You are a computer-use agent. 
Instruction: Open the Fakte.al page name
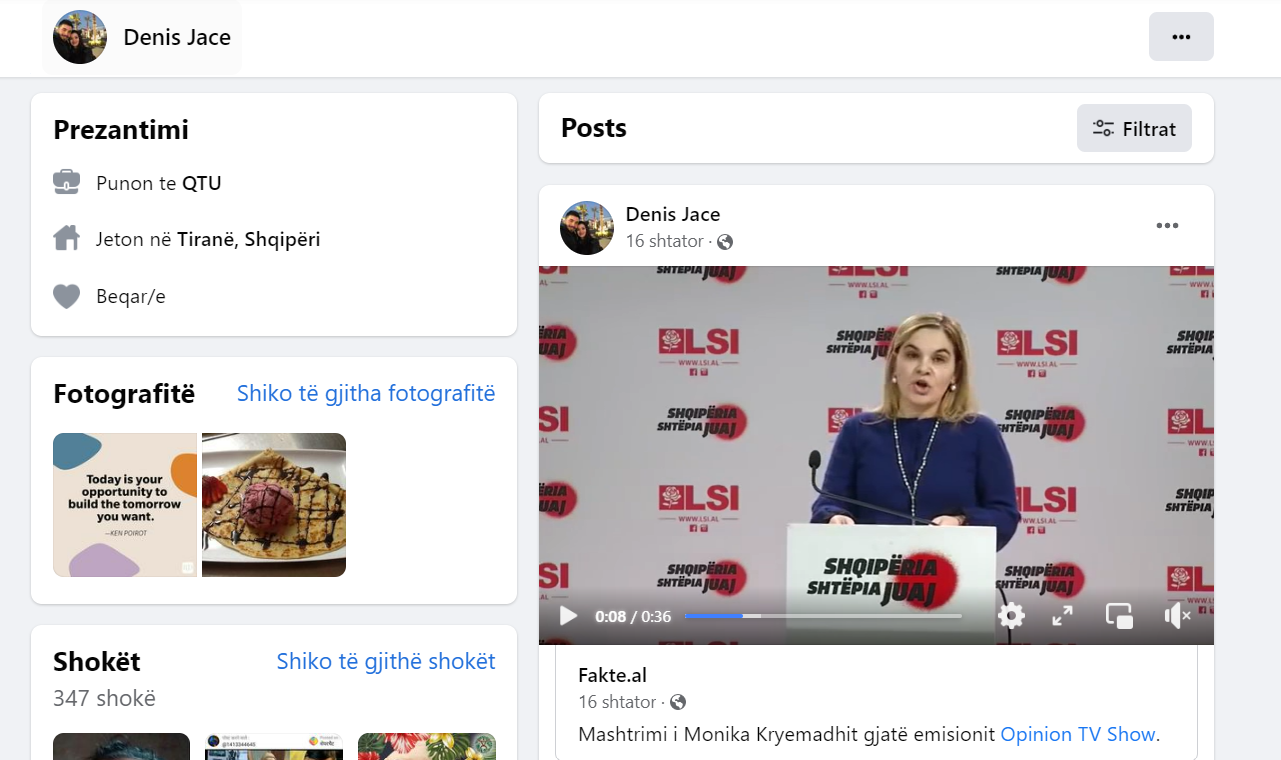click(x=612, y=675)
